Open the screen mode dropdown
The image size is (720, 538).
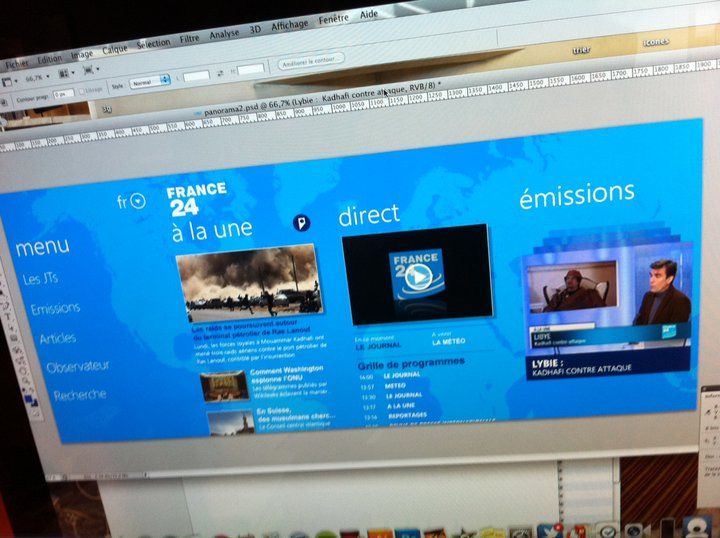91,70
